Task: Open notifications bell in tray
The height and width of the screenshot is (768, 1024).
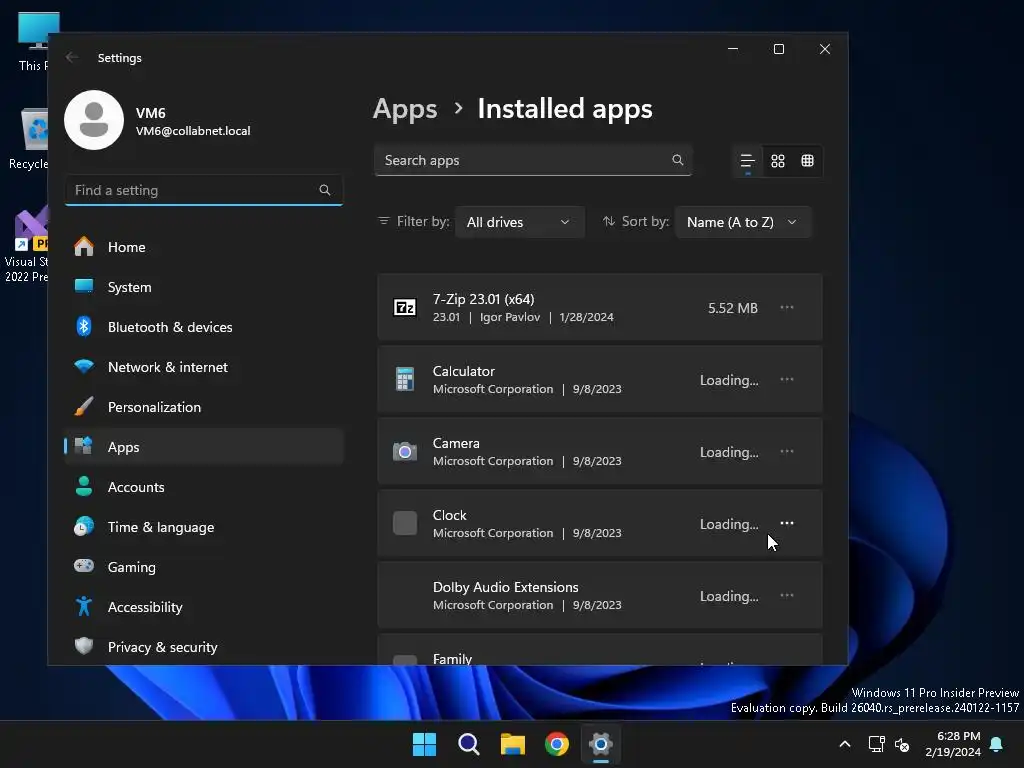Action: (x=997, y=744)
